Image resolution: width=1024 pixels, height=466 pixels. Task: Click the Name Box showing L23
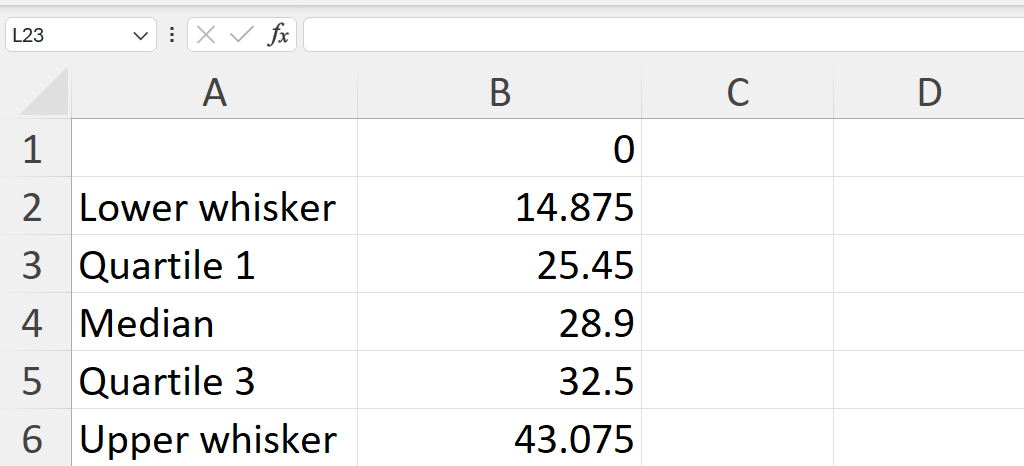click(81, 35)
